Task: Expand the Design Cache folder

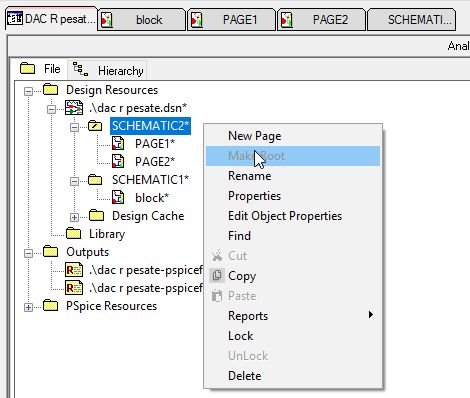Action: pyautogui.click(x=74, y=217)
